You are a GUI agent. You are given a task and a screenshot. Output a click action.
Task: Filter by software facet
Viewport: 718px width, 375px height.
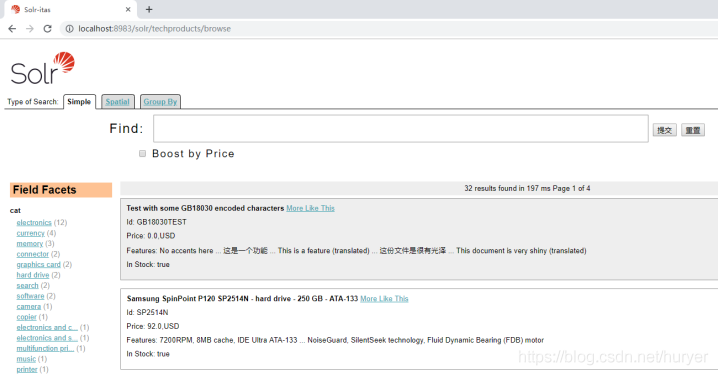[x=30, y=296]
